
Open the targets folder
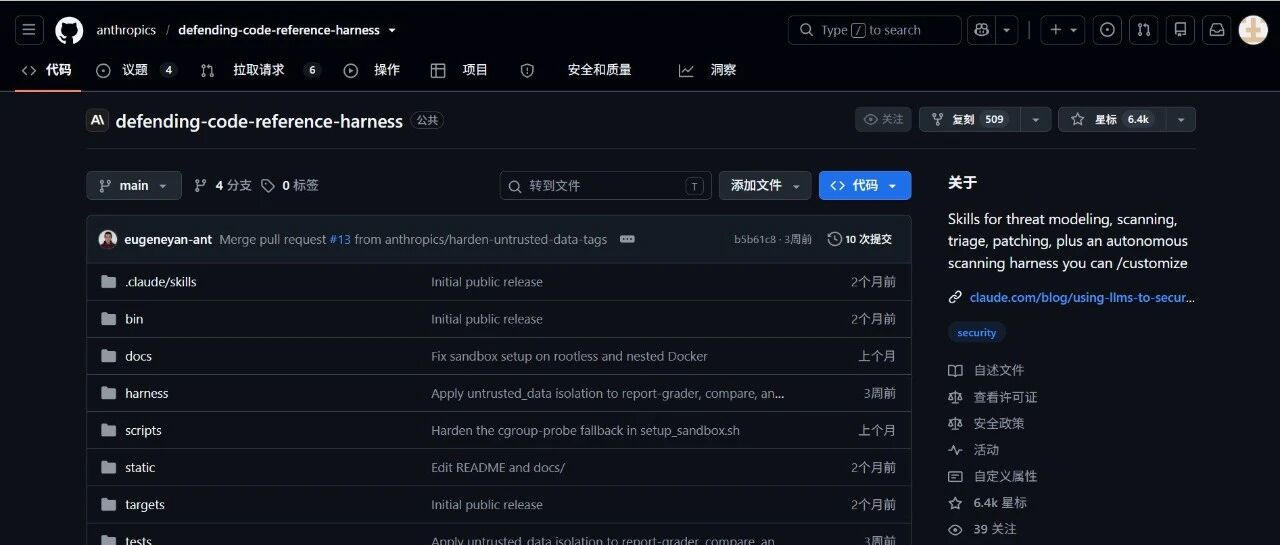click(145, 504)
